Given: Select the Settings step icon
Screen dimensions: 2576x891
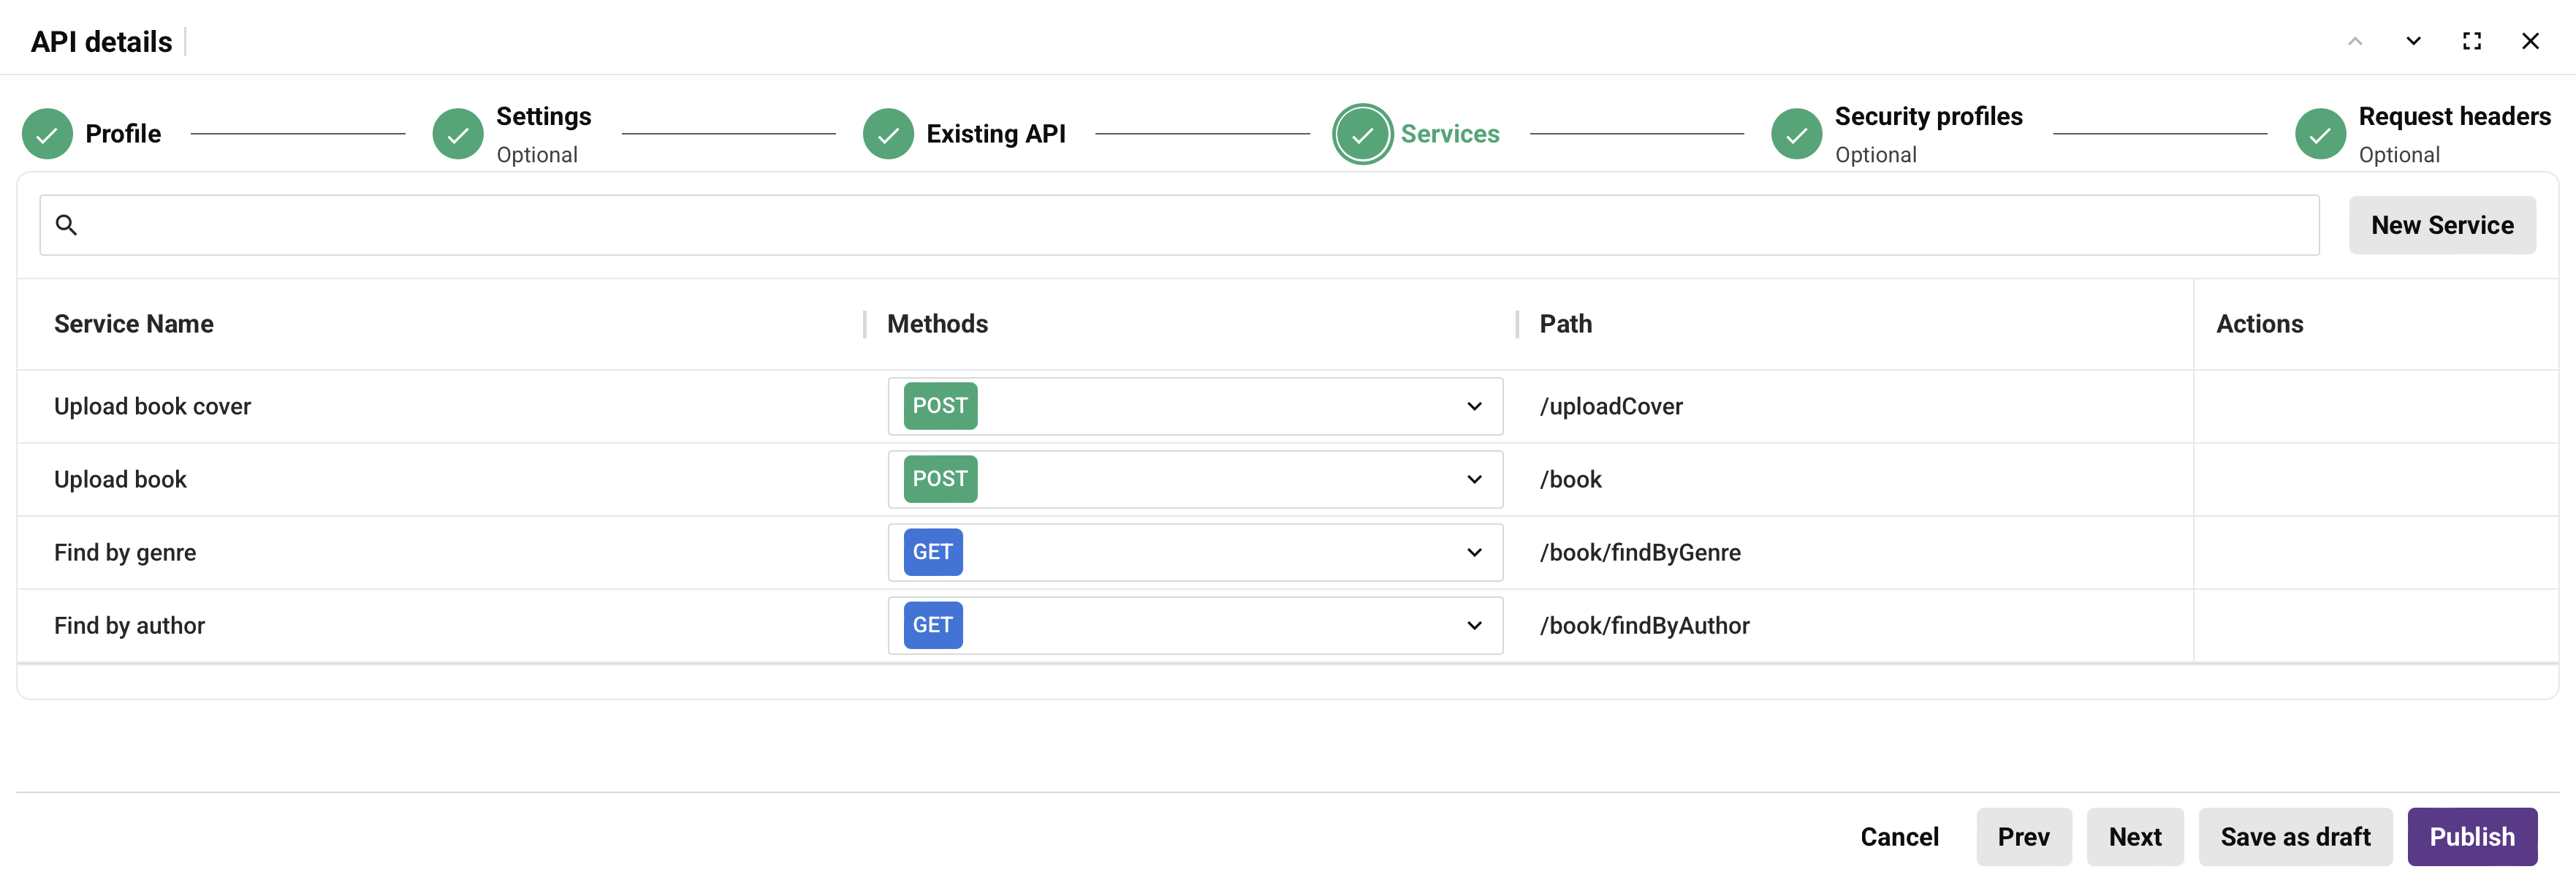Looking at the screenshot, I should tap(458, 133).
